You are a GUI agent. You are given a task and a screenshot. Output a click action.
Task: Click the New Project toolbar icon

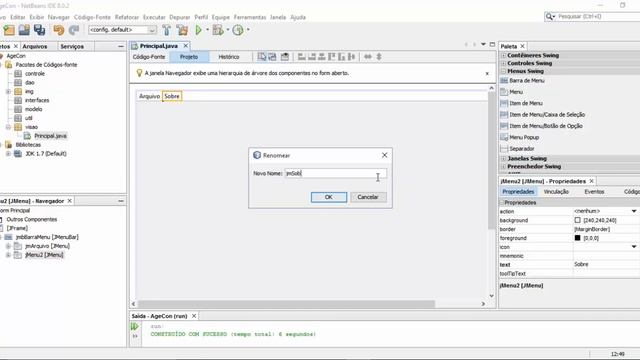(9, 30)
